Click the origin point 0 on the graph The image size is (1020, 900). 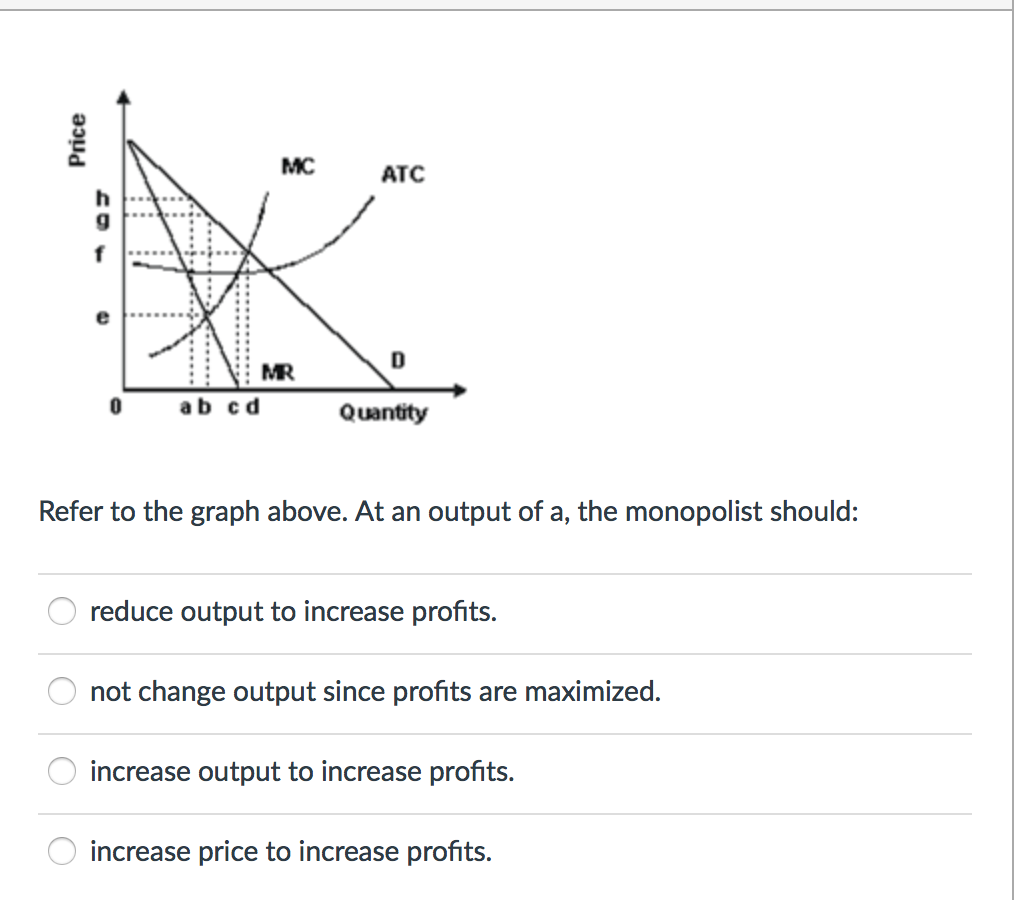[114, 406]
